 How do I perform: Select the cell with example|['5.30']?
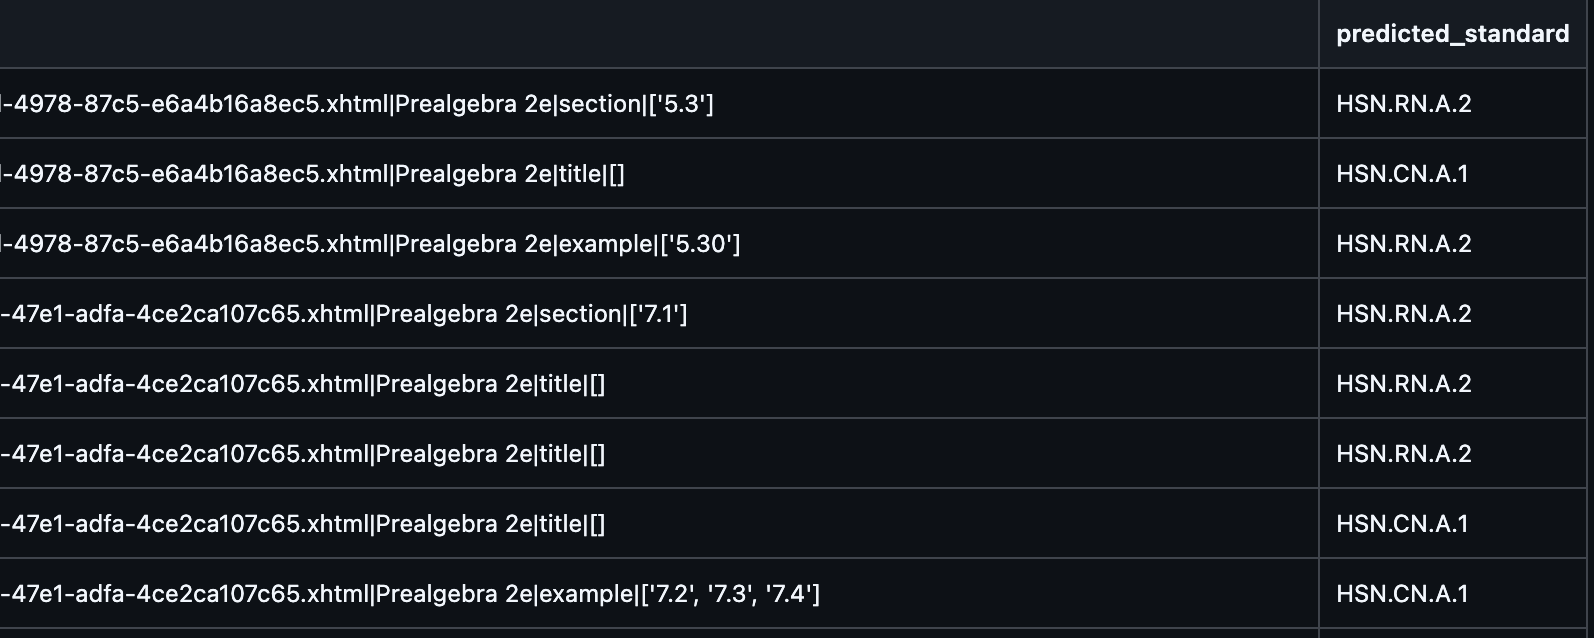tap(659, 244)
